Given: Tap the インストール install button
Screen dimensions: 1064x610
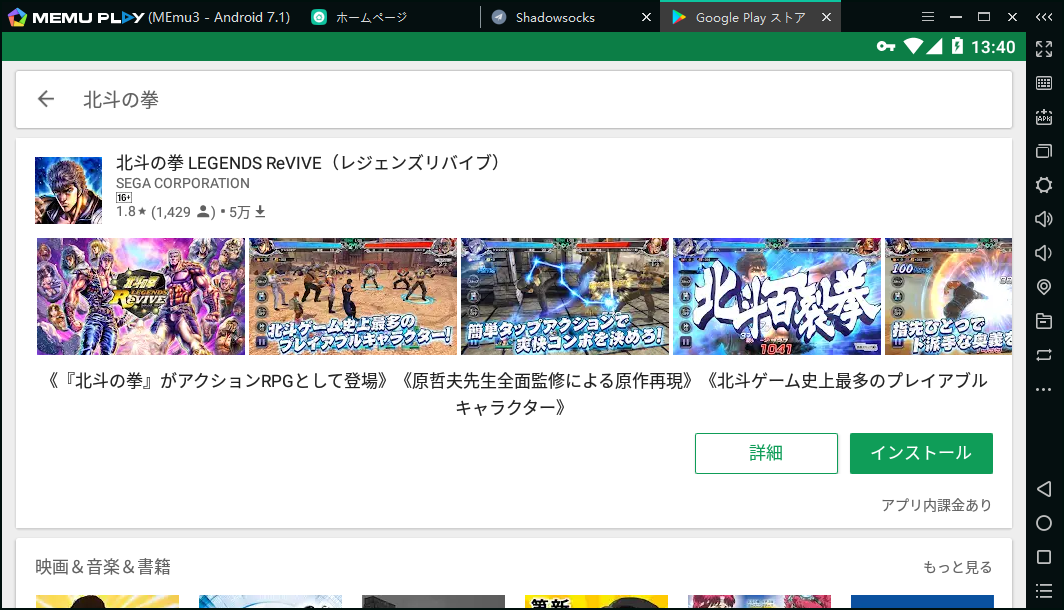Looking at the screenshot, I should pos(920,453).
